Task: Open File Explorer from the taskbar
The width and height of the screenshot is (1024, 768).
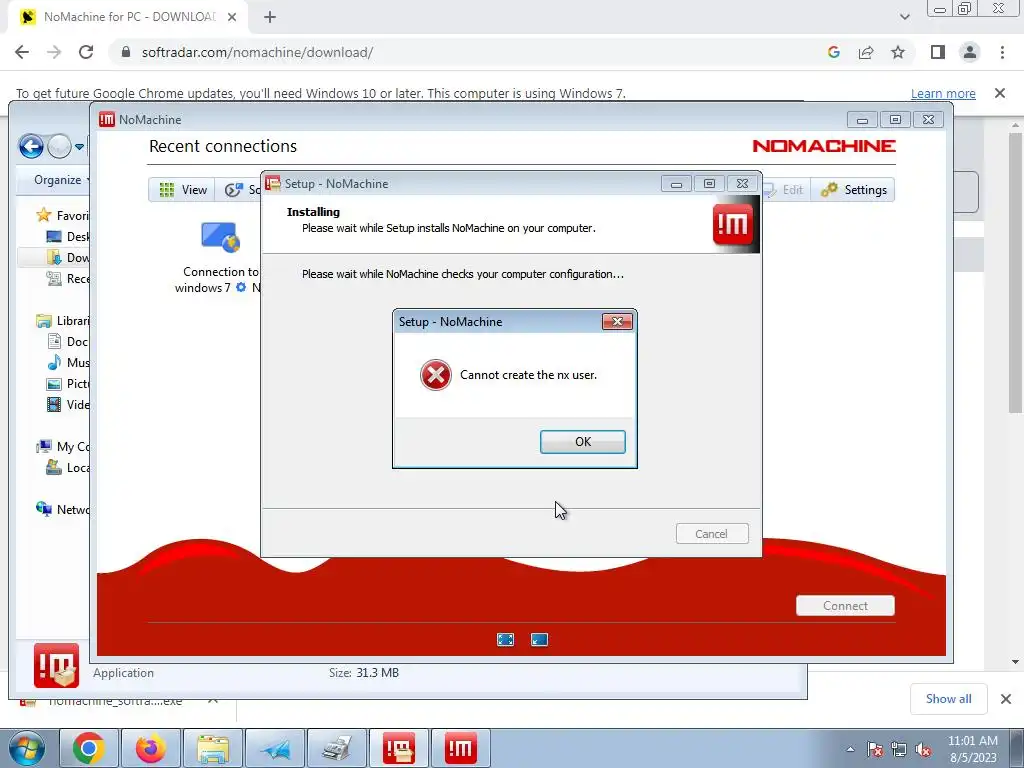Action: (x=213, y=748)
